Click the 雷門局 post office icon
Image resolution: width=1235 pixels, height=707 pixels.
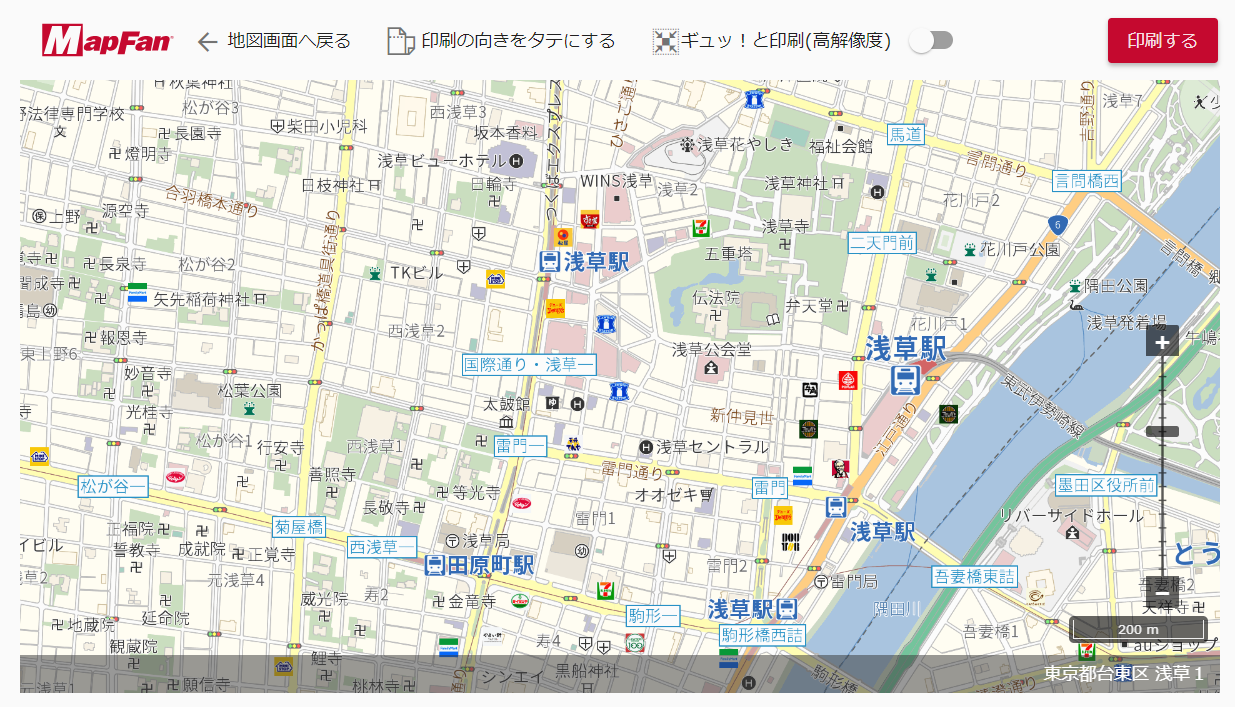pyautogui.click(x=821, y=581)
